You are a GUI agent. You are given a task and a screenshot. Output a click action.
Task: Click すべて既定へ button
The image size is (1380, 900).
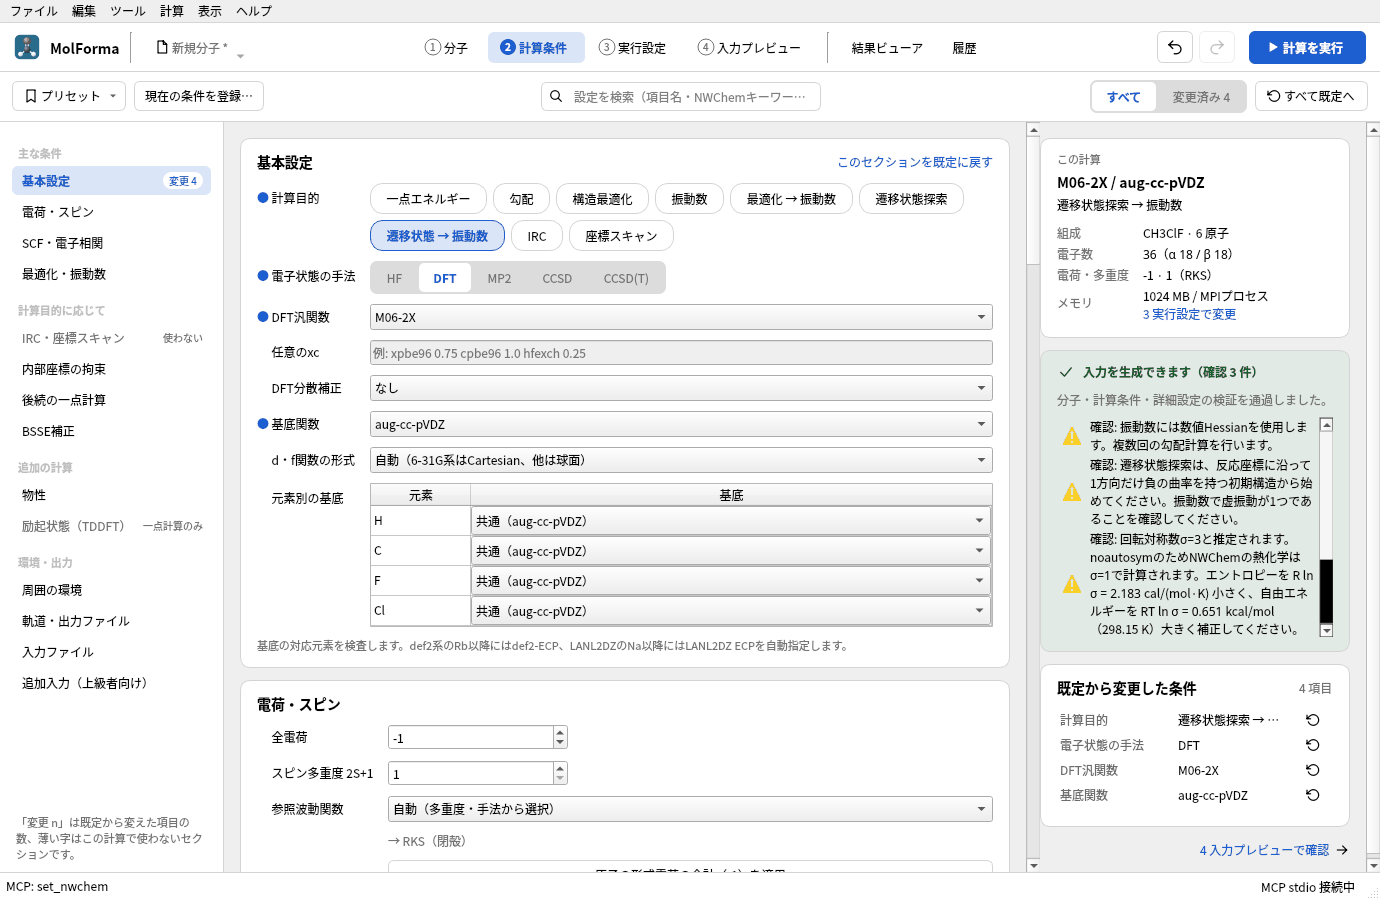[x=1311, y=96]
